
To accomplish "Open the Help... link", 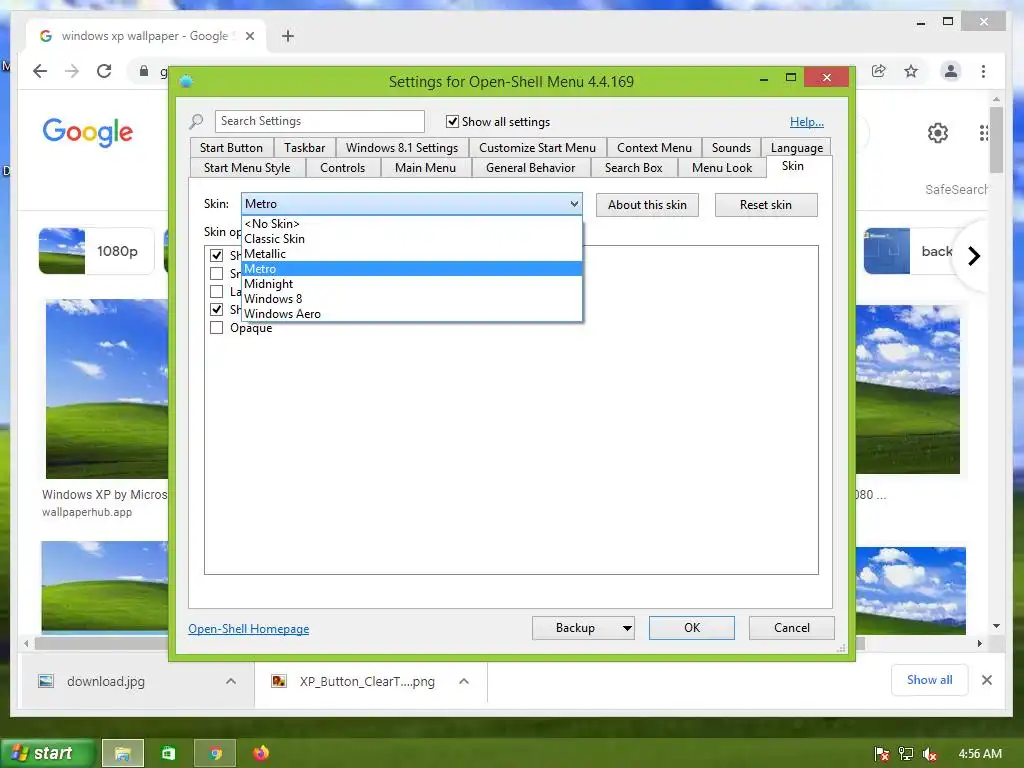I will [x=807, y=122].
